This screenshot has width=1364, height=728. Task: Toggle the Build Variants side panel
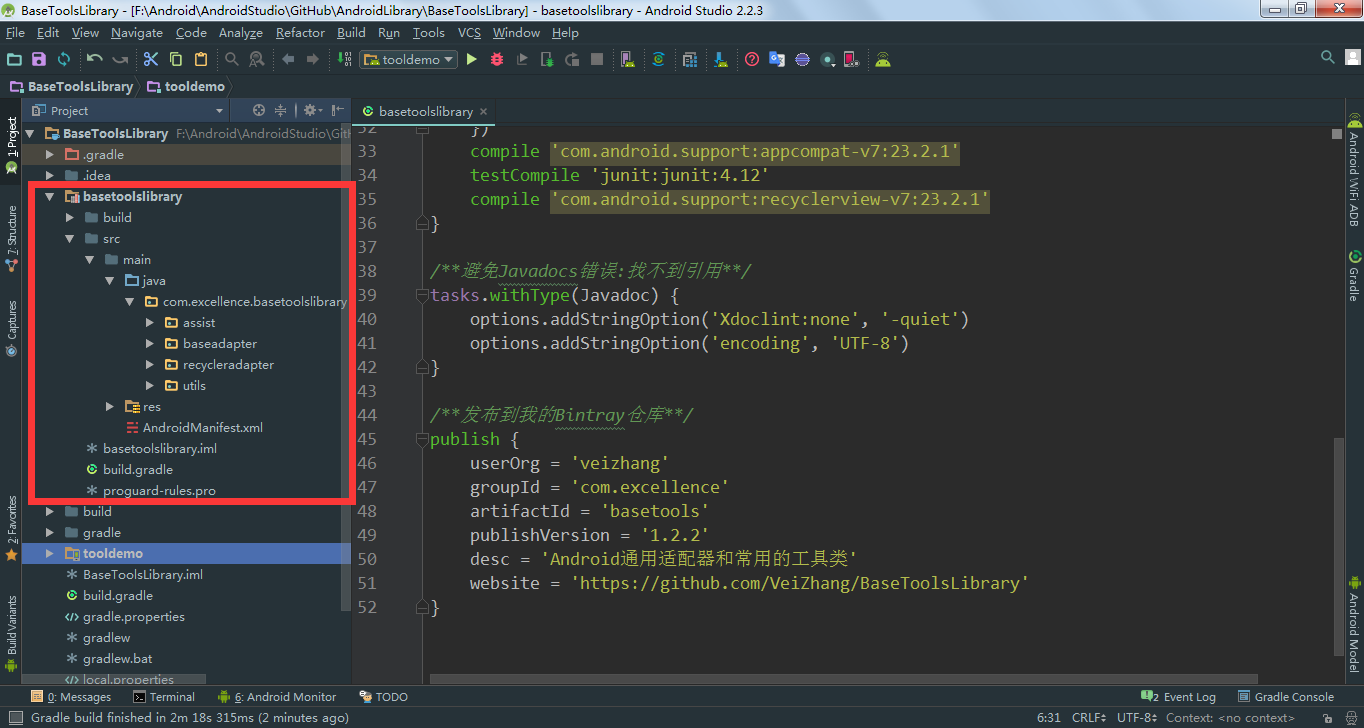tap(11, 634)
